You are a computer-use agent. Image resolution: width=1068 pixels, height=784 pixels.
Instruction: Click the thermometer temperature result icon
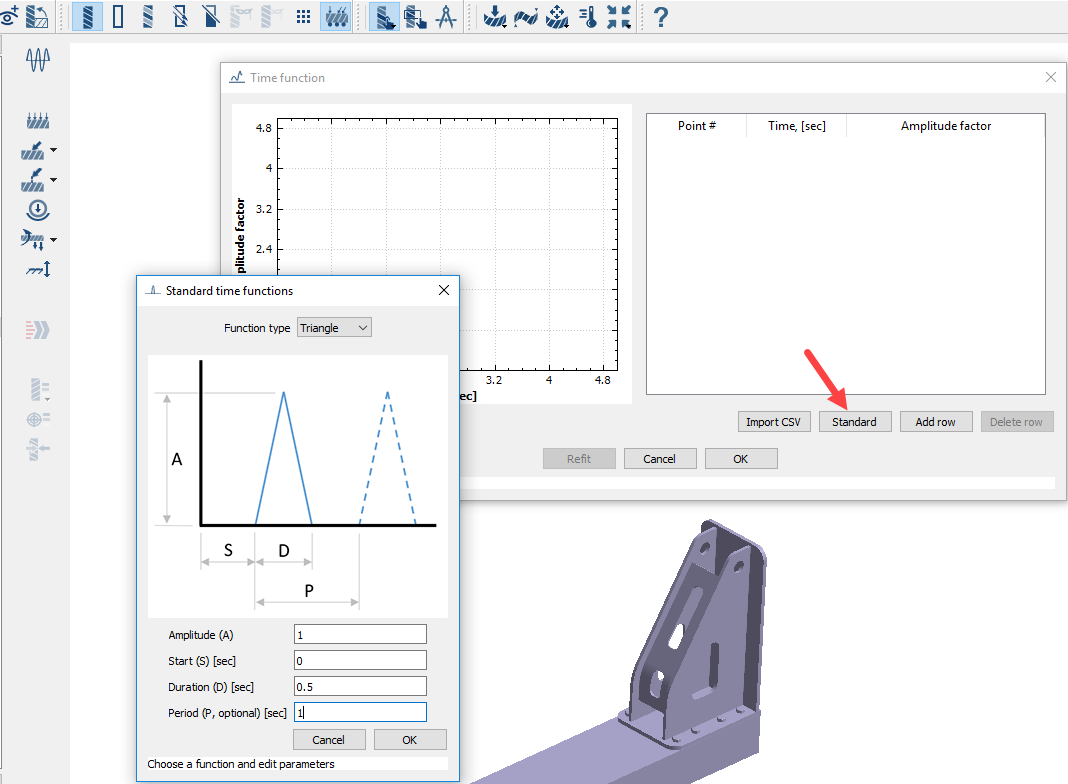[x=588, y=17]
